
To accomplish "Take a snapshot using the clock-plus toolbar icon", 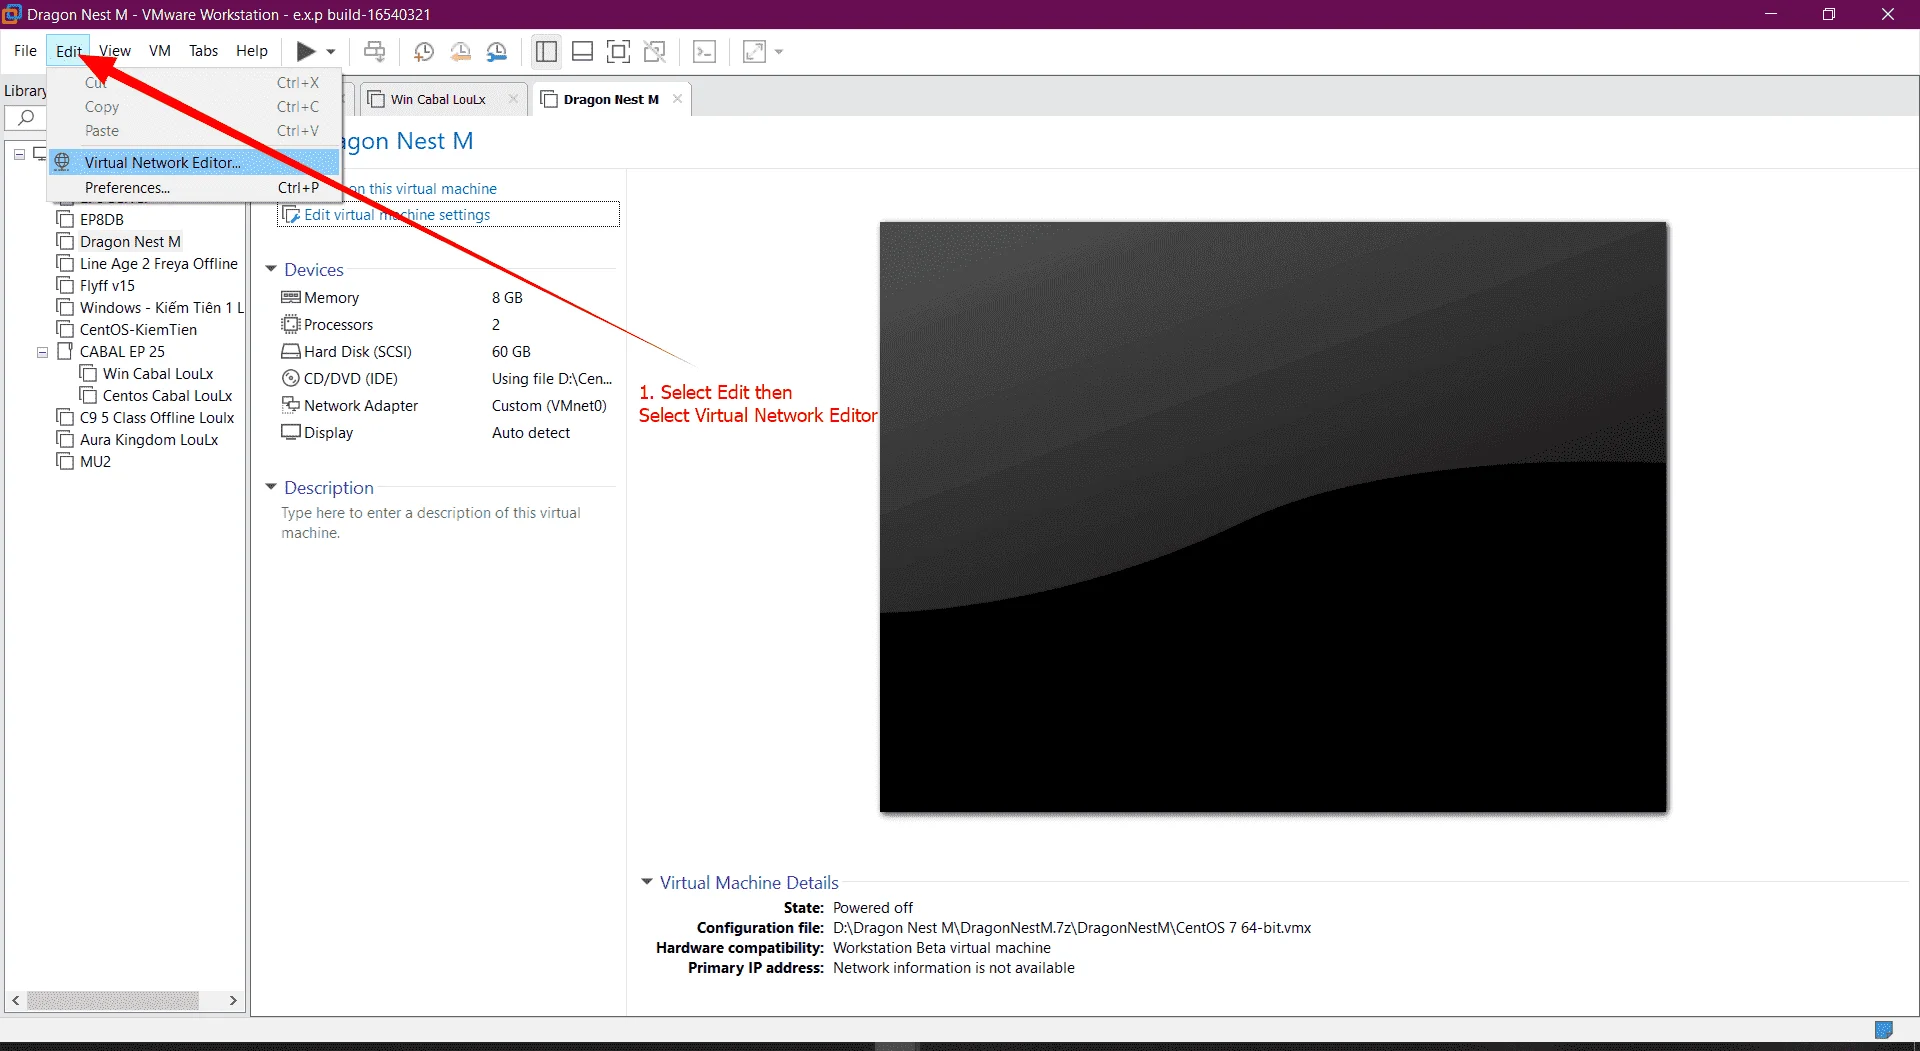I will [x=424, y=52].
